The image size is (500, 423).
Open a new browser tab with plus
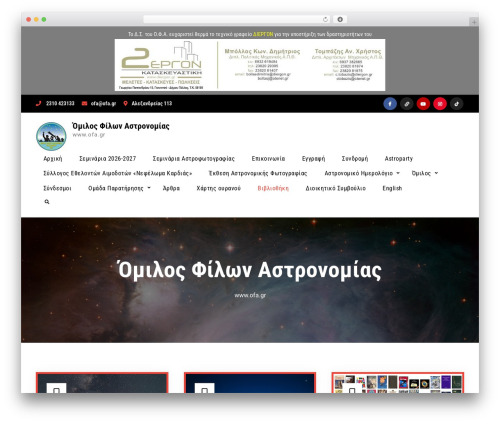pyautogui.click(x=474, y=22)
